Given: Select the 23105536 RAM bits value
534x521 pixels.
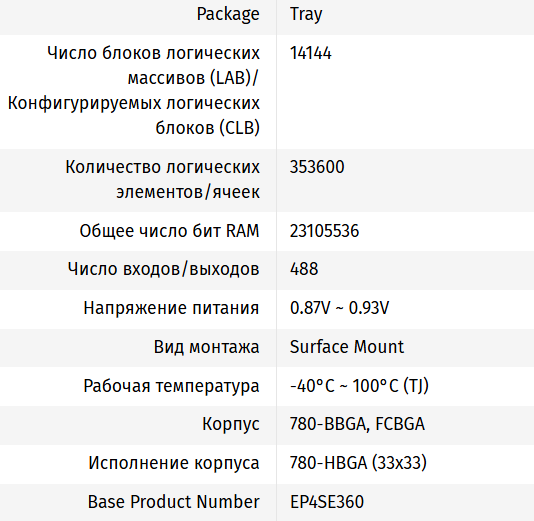Looking at the screenshot, I should tap(324, 231).
